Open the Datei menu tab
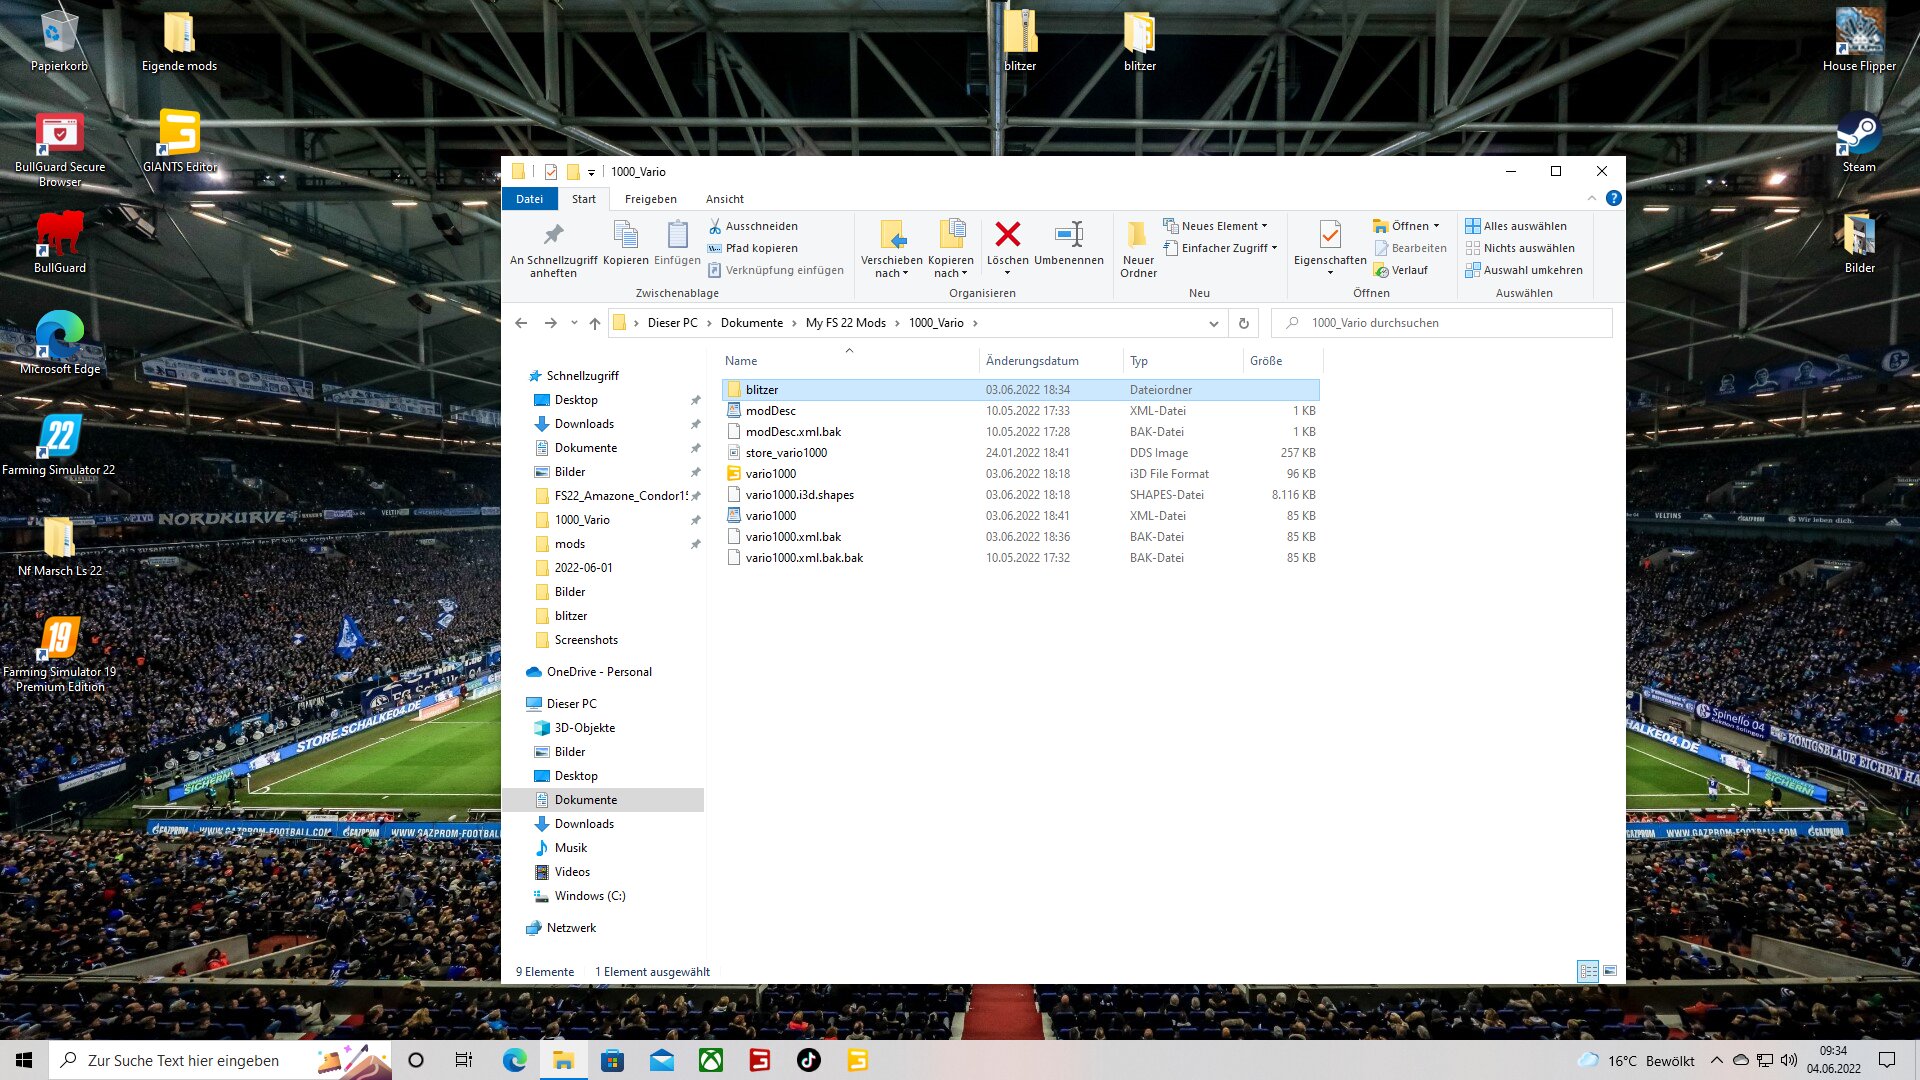 [x=529, y=199]
